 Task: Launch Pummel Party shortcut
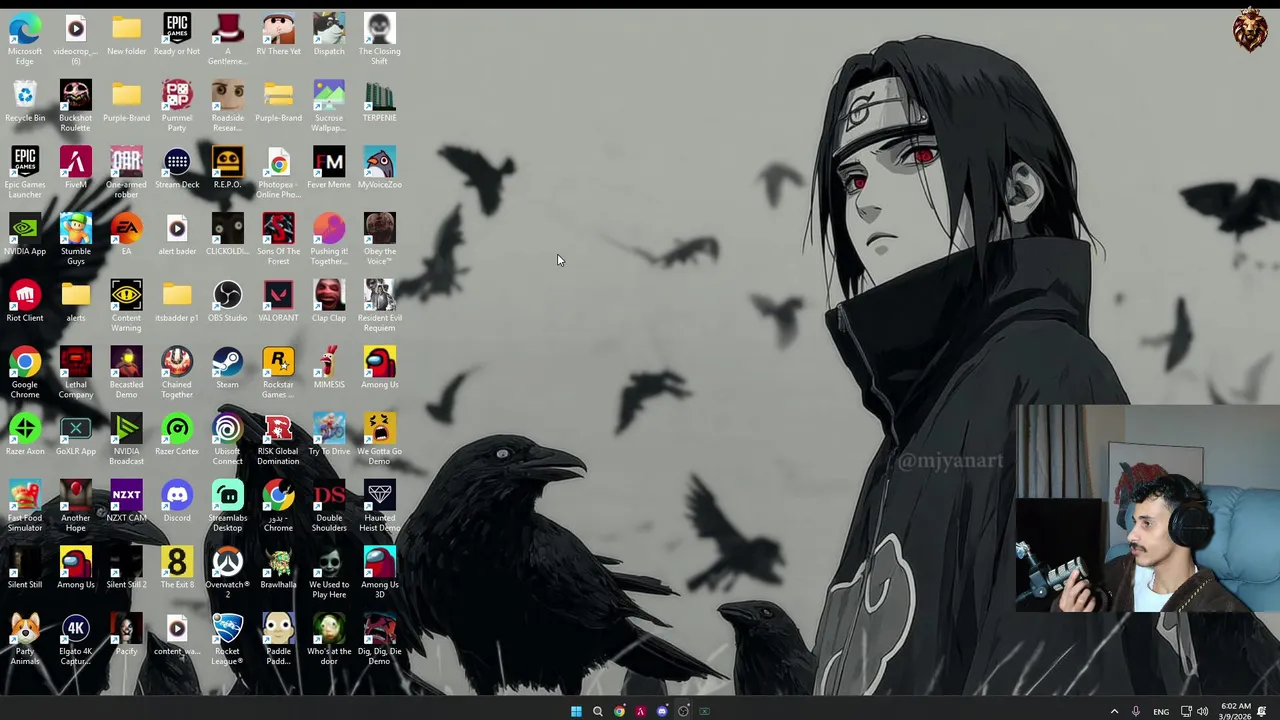(177, 106)
